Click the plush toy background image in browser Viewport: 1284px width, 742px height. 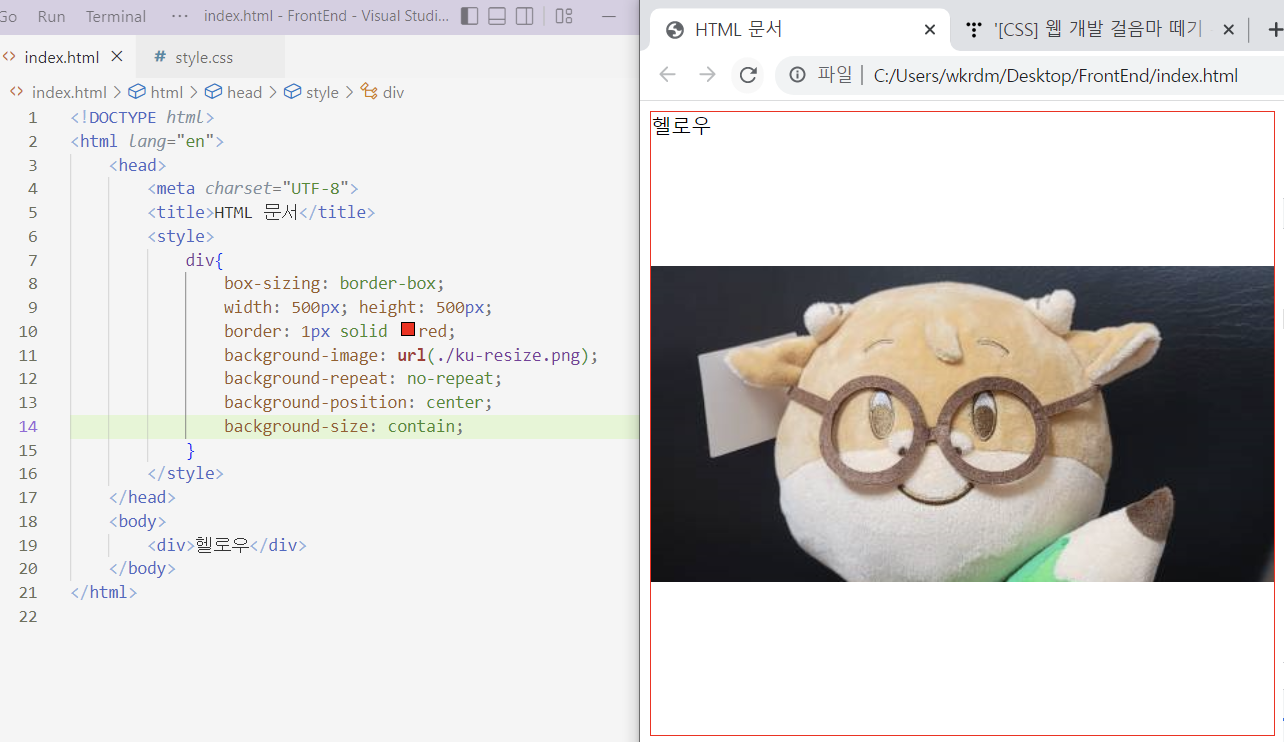(x=962, y=424)
